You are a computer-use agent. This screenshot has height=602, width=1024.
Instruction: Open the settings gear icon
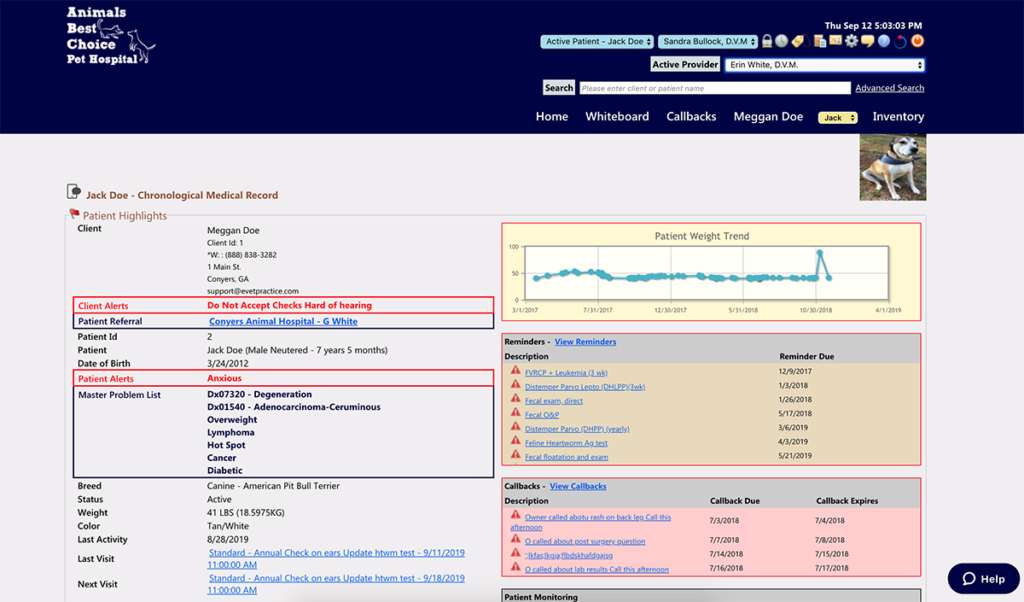coord(851,42)
